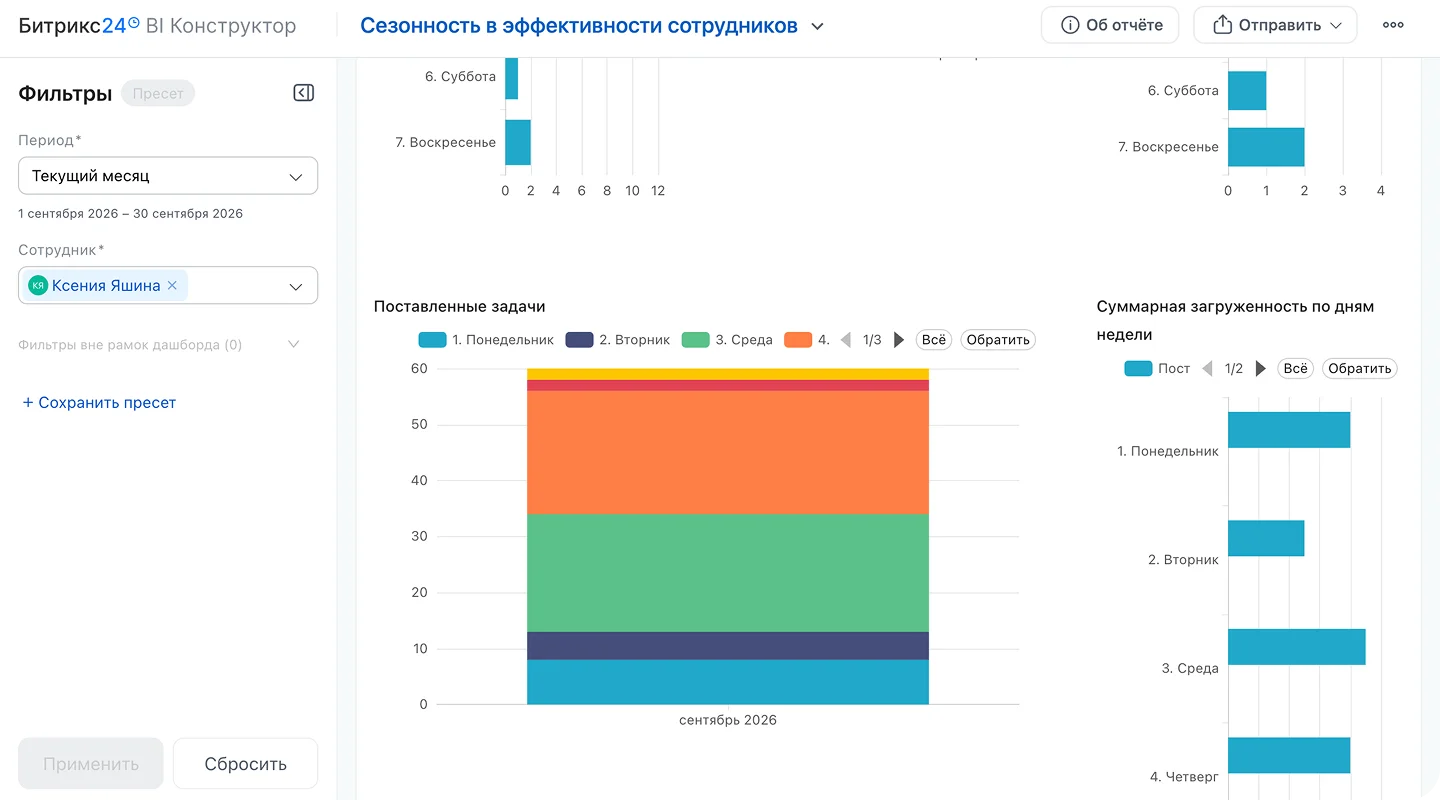Expand the dashboard title dropdown chevron
This screenshot has height=800, width=1440.
click(817, 26)
